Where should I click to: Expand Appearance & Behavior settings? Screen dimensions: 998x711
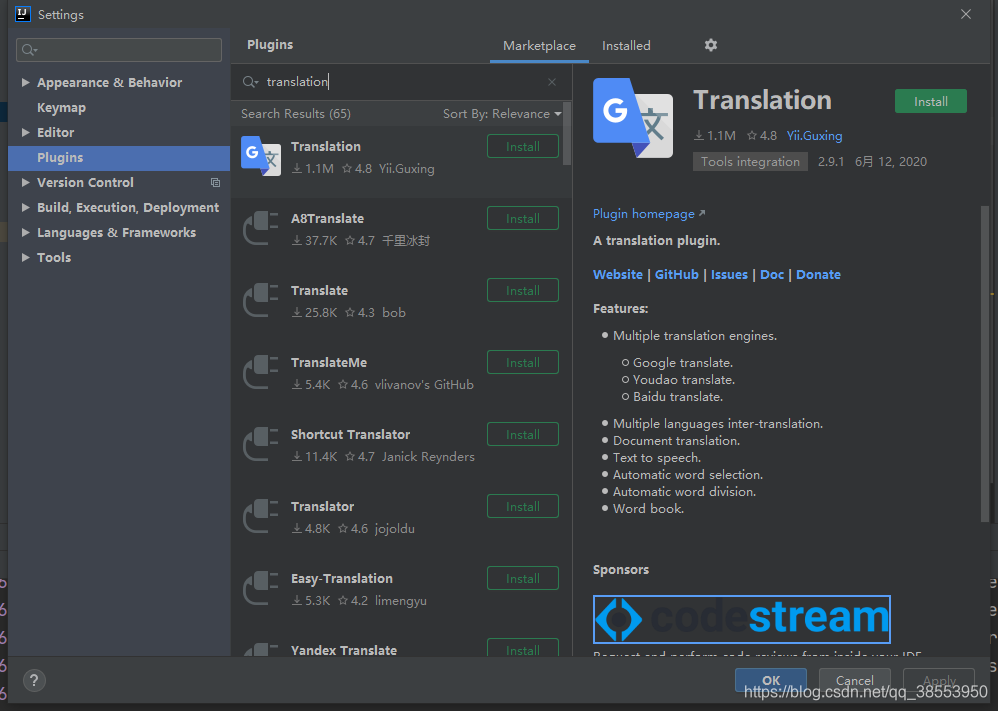25,82
